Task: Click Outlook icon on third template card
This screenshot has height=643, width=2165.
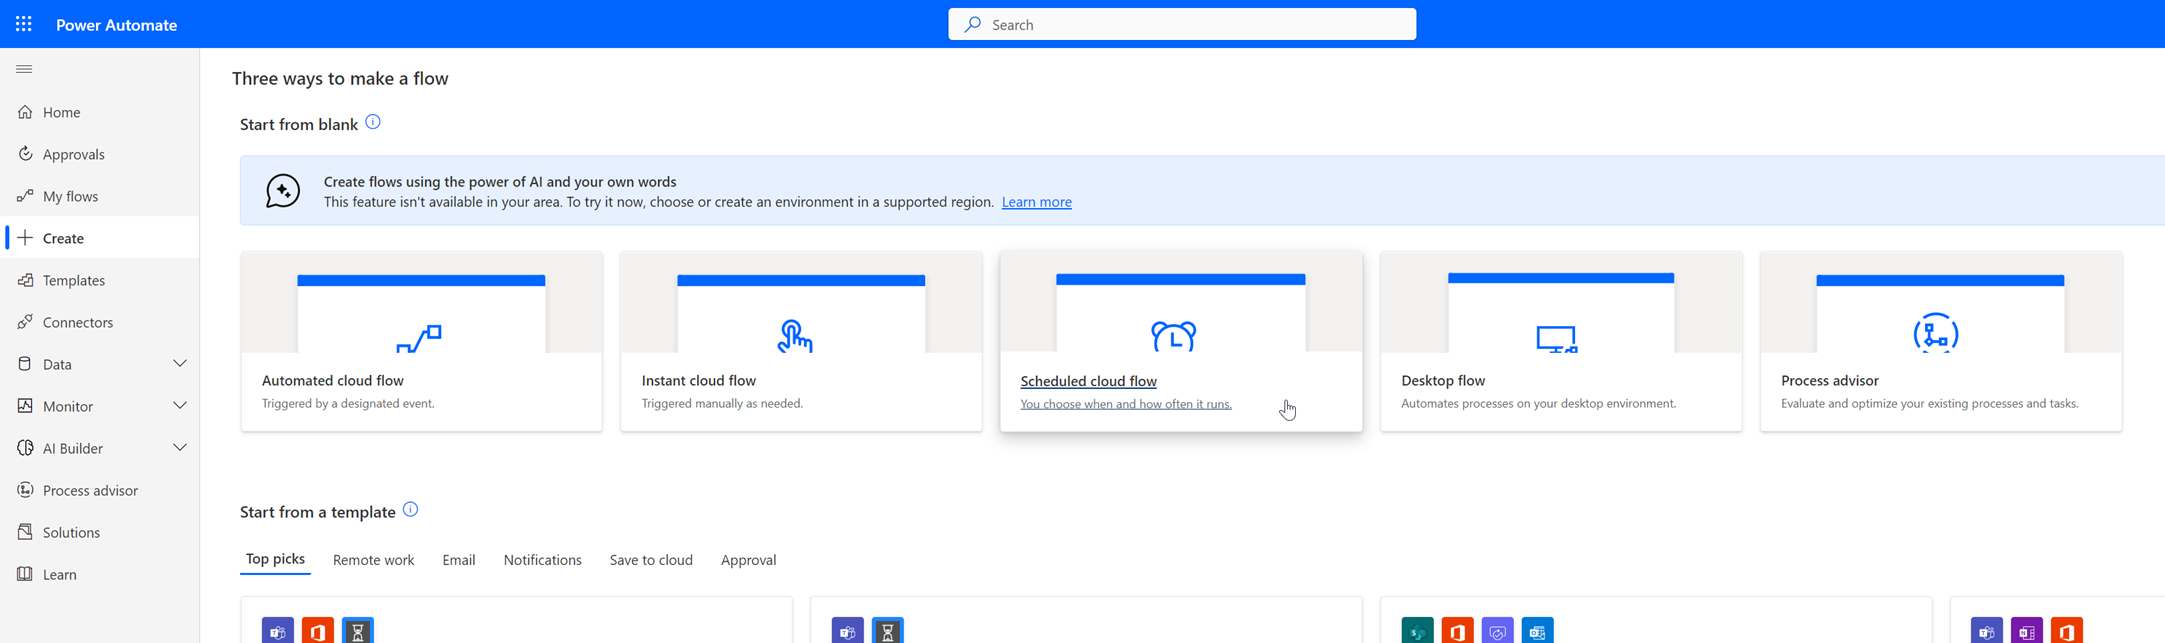Action: point(1538,631)
